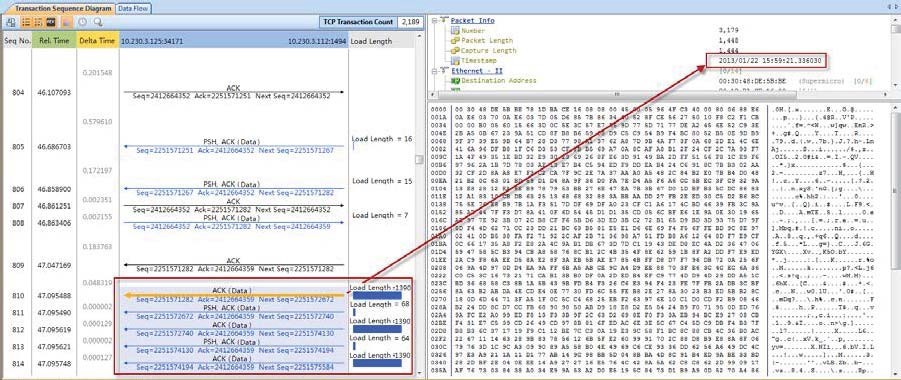The height and width of the screenshot is (380, 901).
Task: Click the first toolbar icon for diagram layout
Action: 11,22
